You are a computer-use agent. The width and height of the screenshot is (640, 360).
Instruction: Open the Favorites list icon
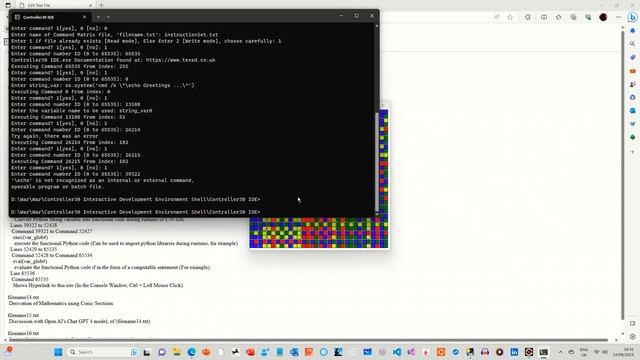click(558, 17)
